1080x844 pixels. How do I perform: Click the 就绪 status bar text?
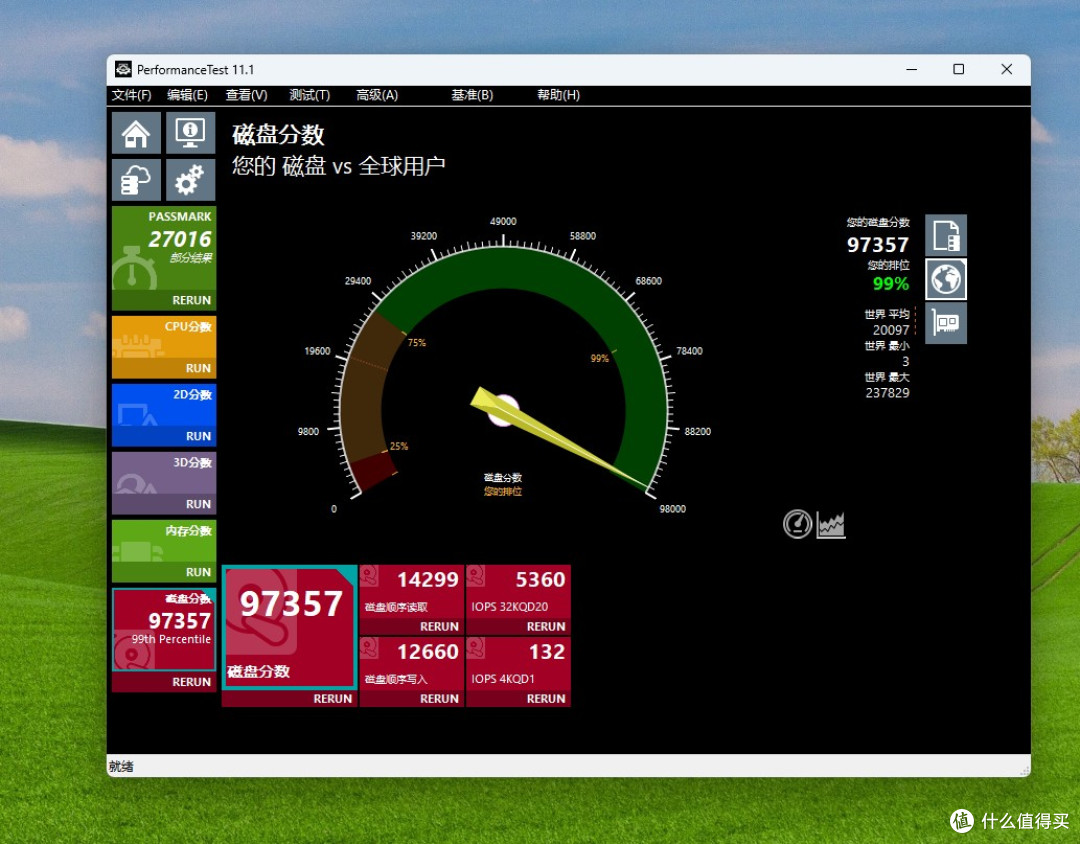click(x=121, y=766)
